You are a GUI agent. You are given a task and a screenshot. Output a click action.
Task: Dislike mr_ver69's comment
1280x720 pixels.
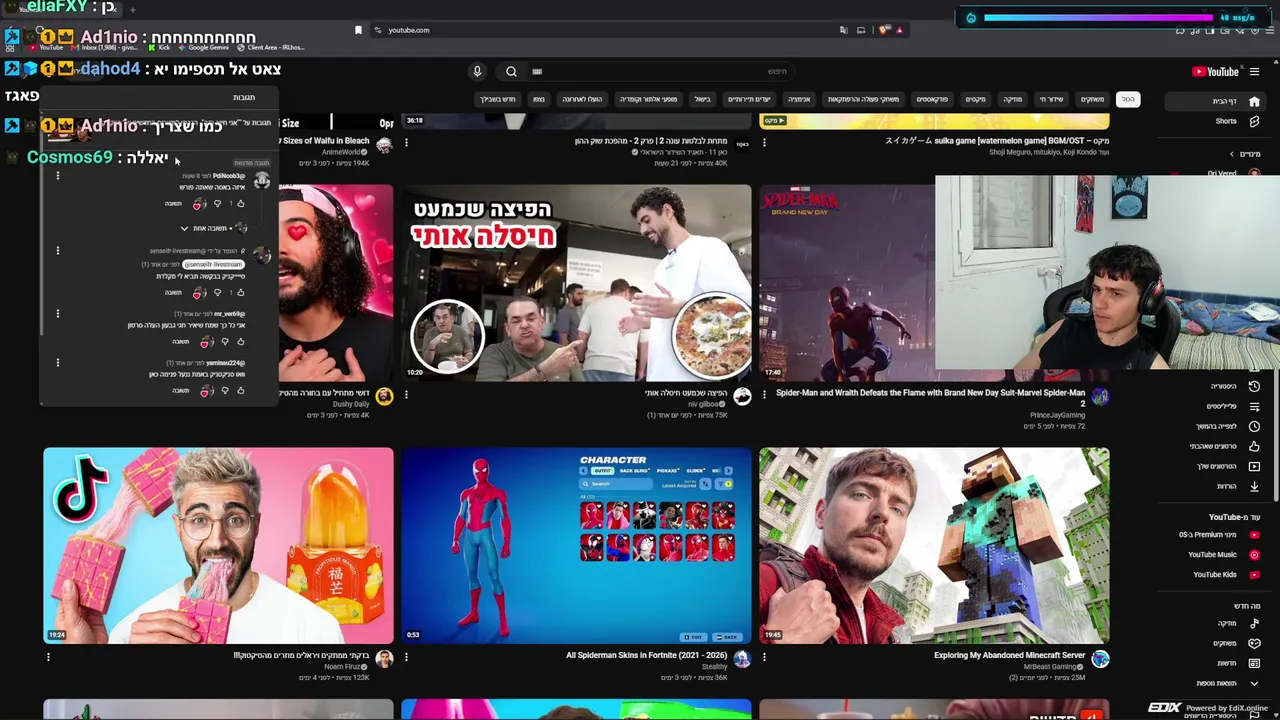(224, 342)
